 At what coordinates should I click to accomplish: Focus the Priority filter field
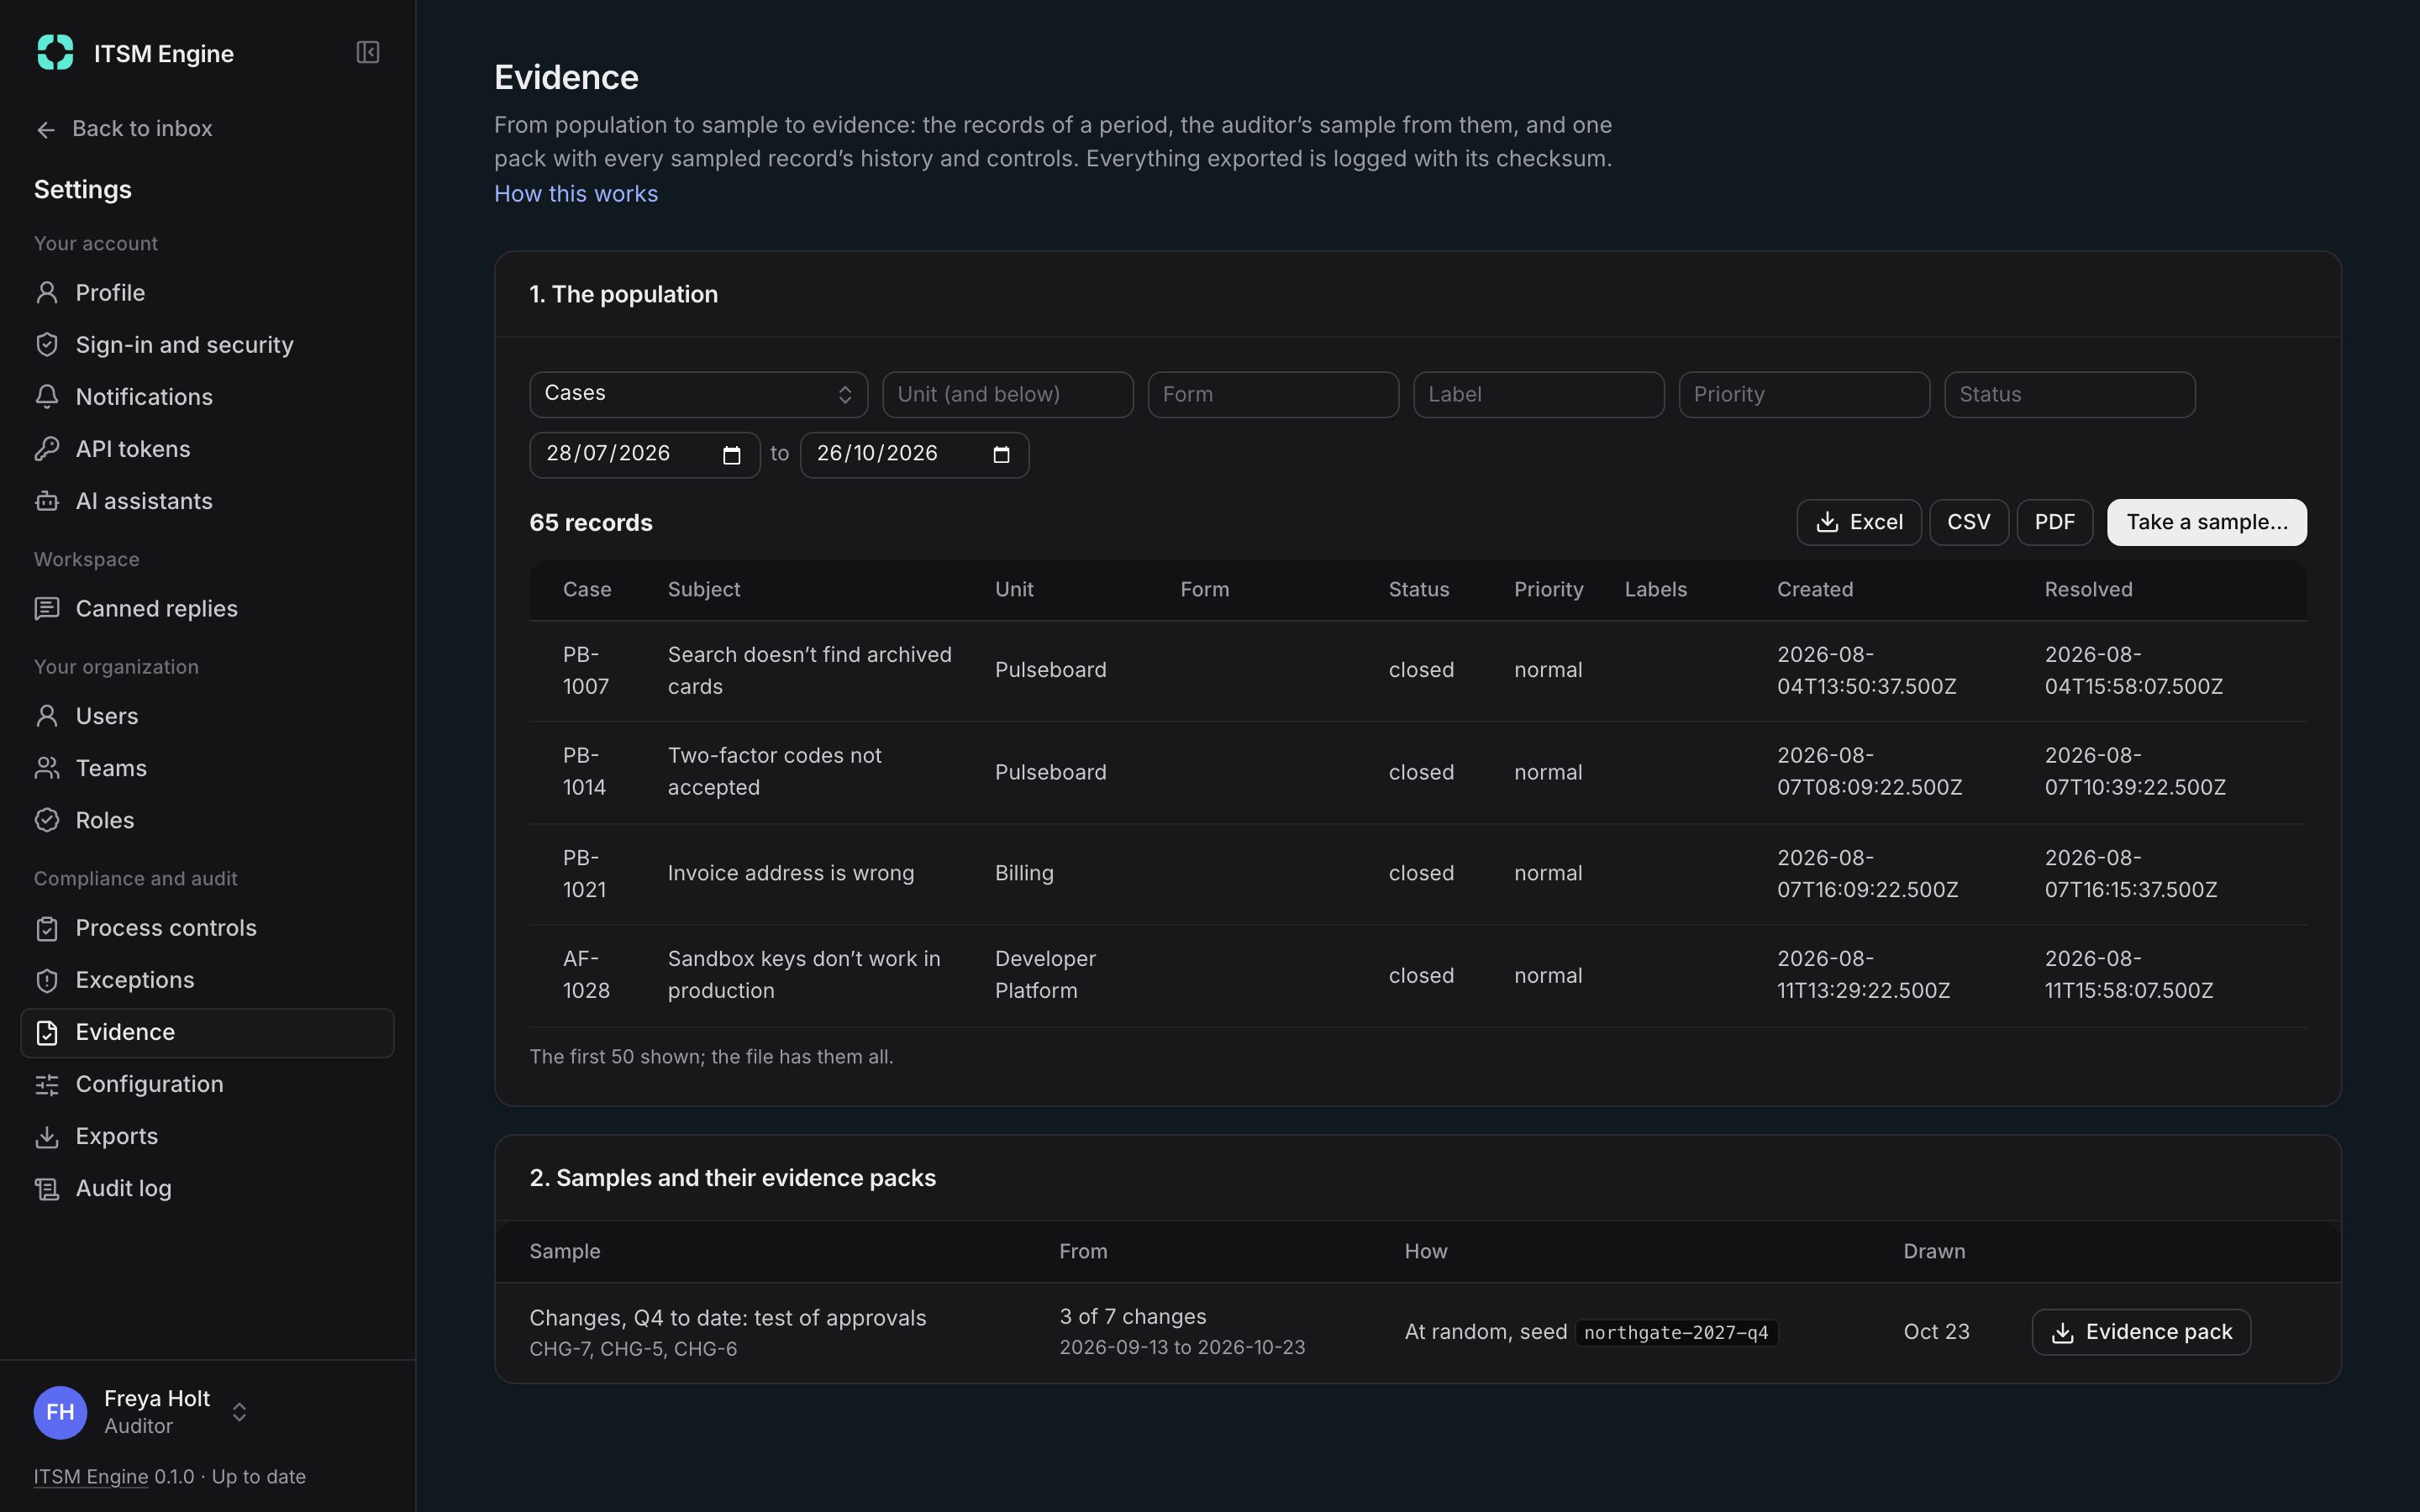click(1804, 394)
